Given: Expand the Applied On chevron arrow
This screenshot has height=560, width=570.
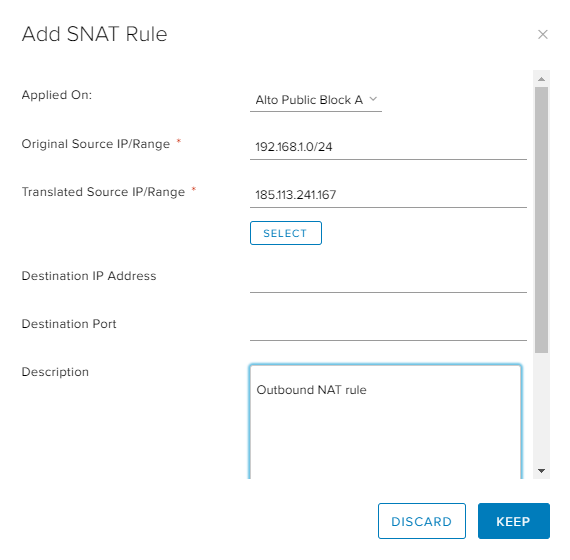Looking at the screenshot, I should click(x=373, y=99).
